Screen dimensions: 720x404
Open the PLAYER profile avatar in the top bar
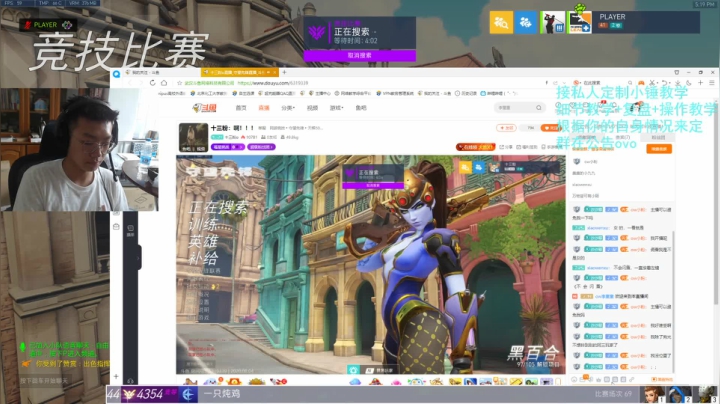click(x=552, y=22)
